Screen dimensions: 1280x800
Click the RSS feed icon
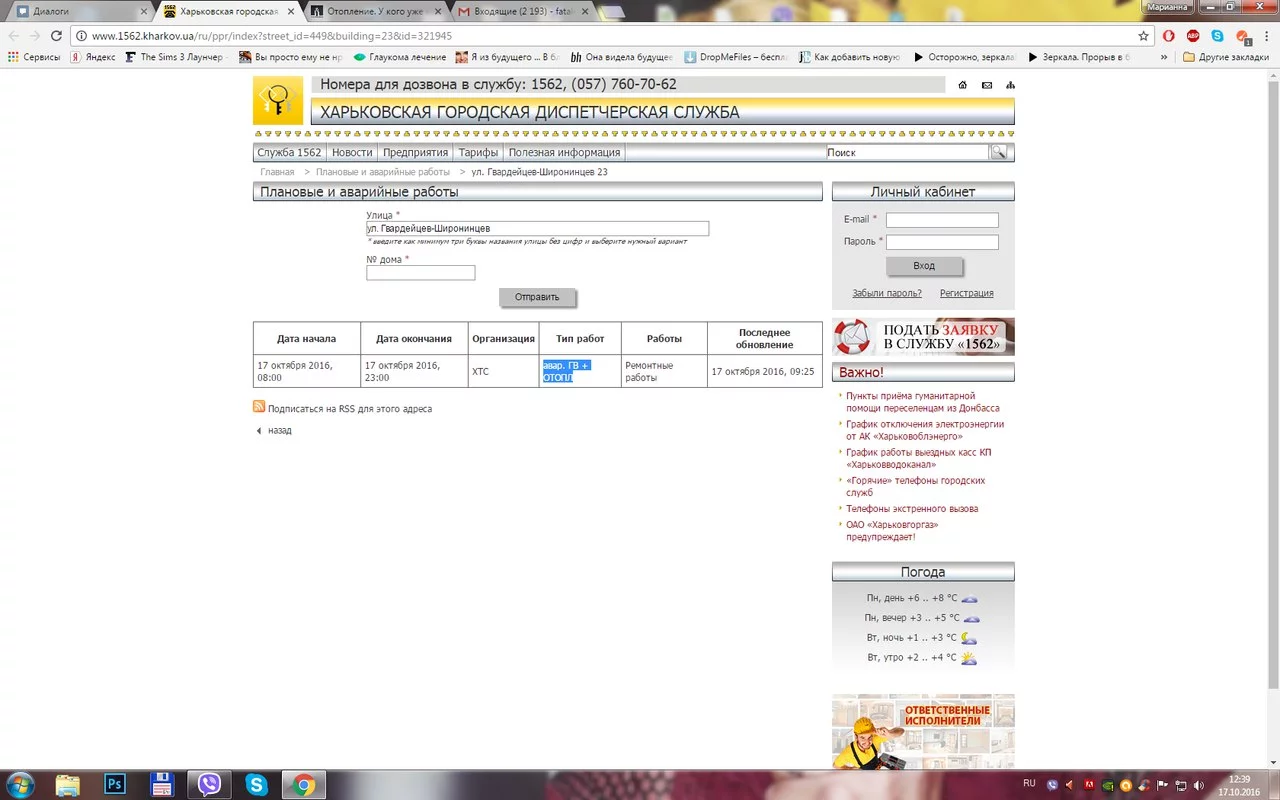259,407
